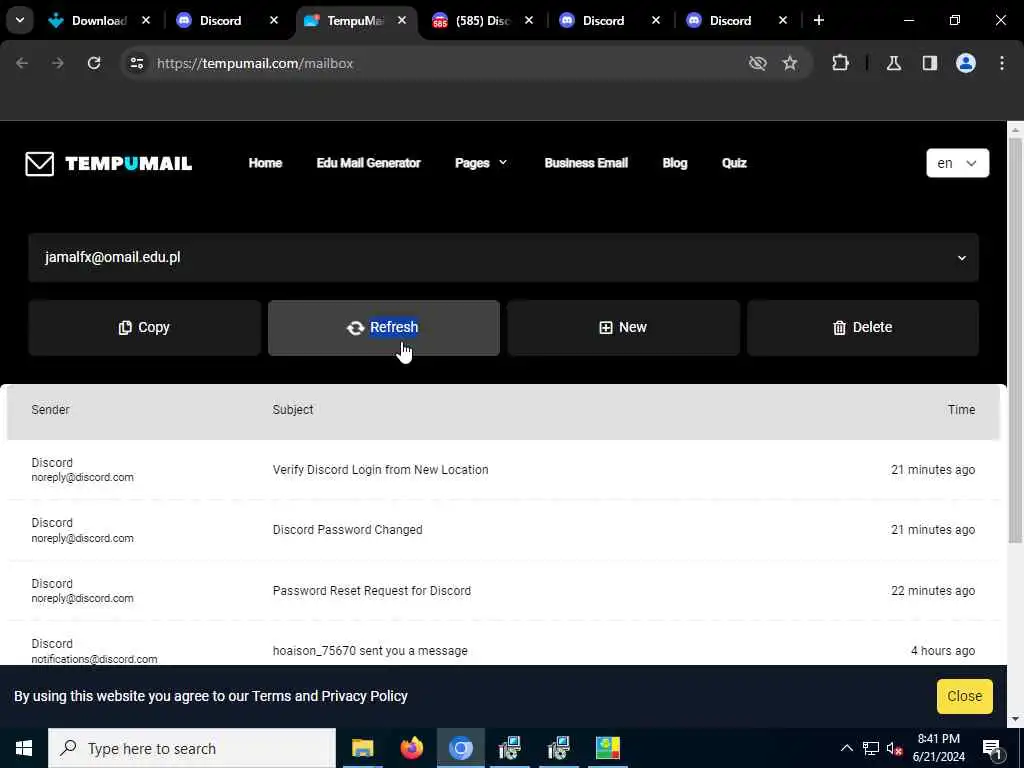Reload the page with browser refresh icon

coord(94,63)
